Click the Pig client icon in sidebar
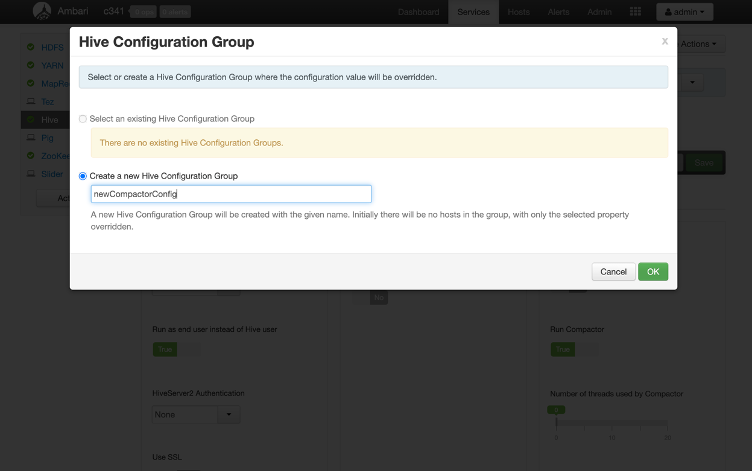The height and width of the screenshot is (472, 752). [31, 137]
